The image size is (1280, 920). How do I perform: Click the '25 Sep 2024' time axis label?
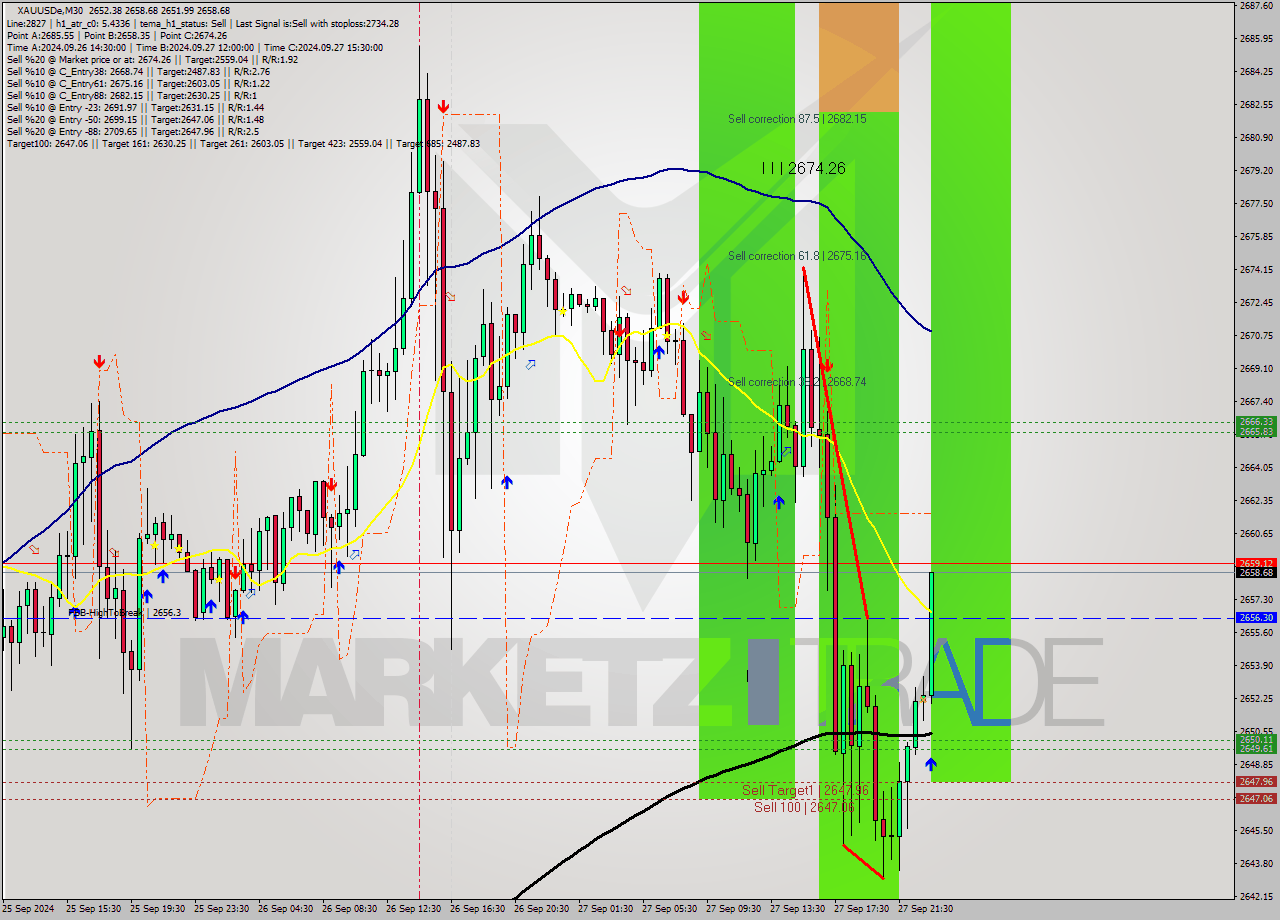click(x=28, y=909)
